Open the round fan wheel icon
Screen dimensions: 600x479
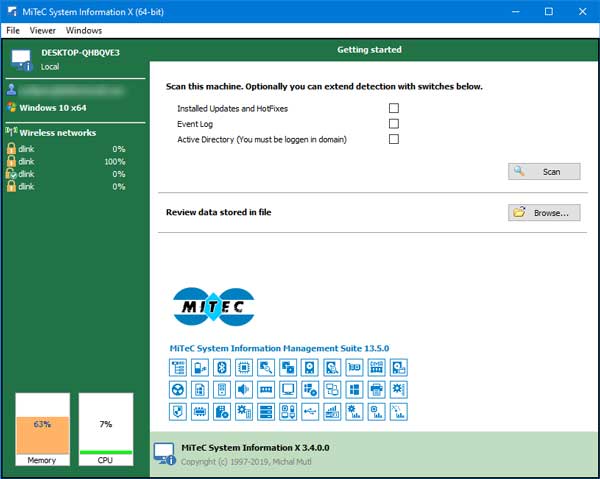pos(178,389)
